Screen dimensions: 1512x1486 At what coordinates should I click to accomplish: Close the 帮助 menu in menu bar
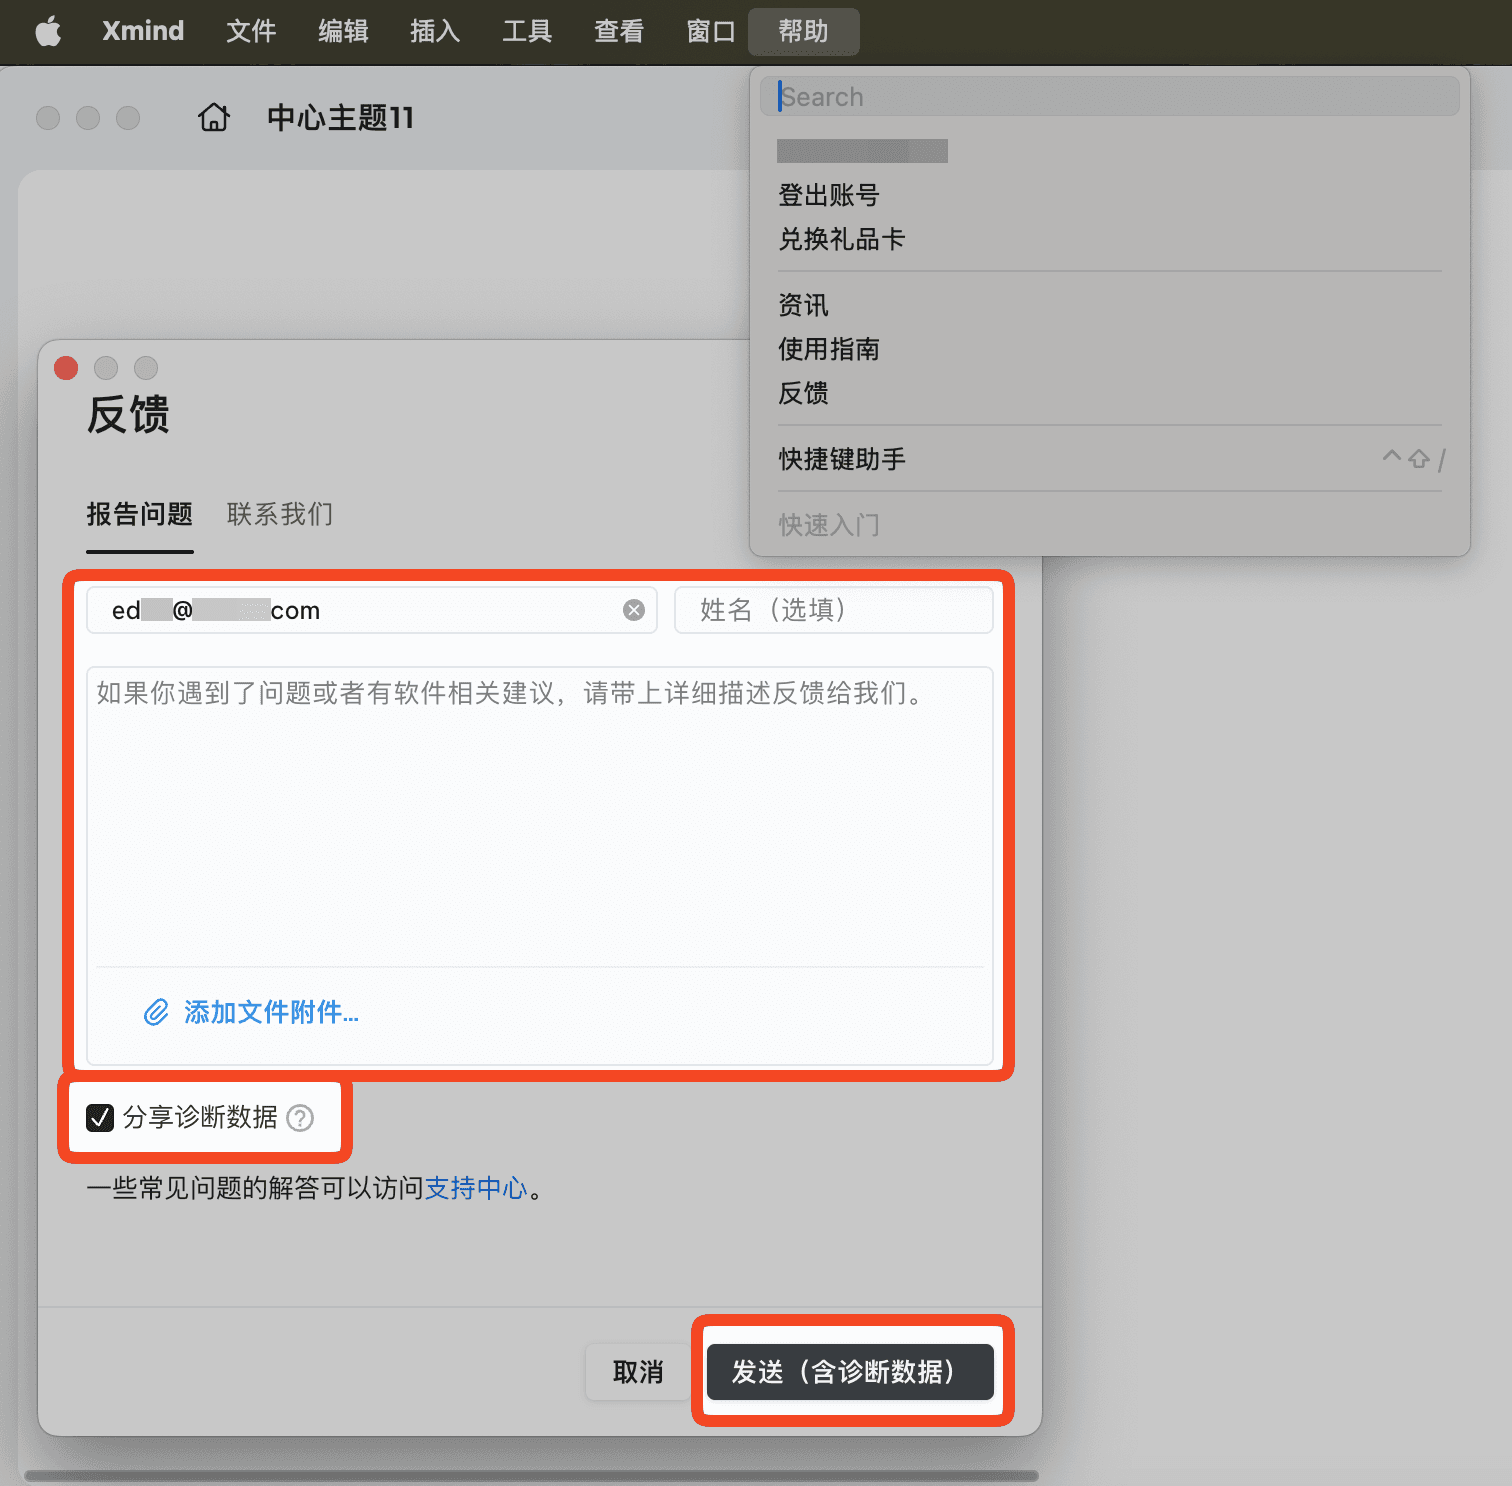(803, 31)
